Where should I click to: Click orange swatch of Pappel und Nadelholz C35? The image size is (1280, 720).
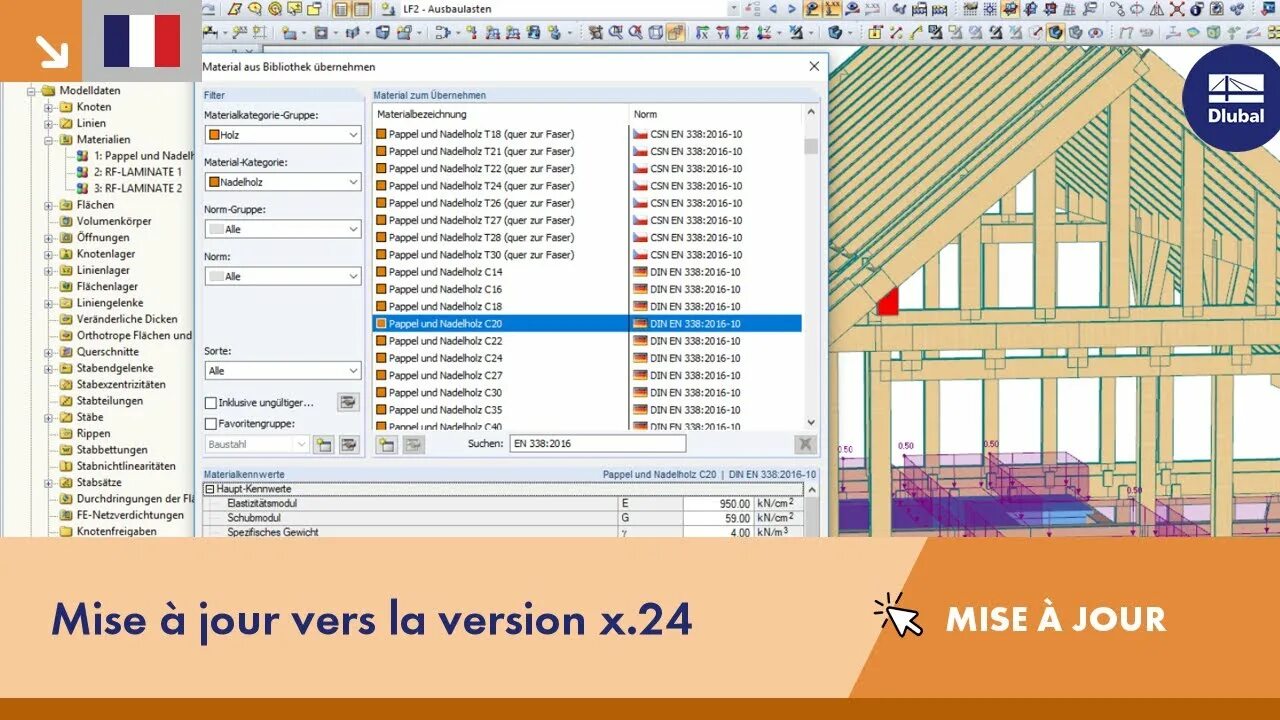pos(380,410)
